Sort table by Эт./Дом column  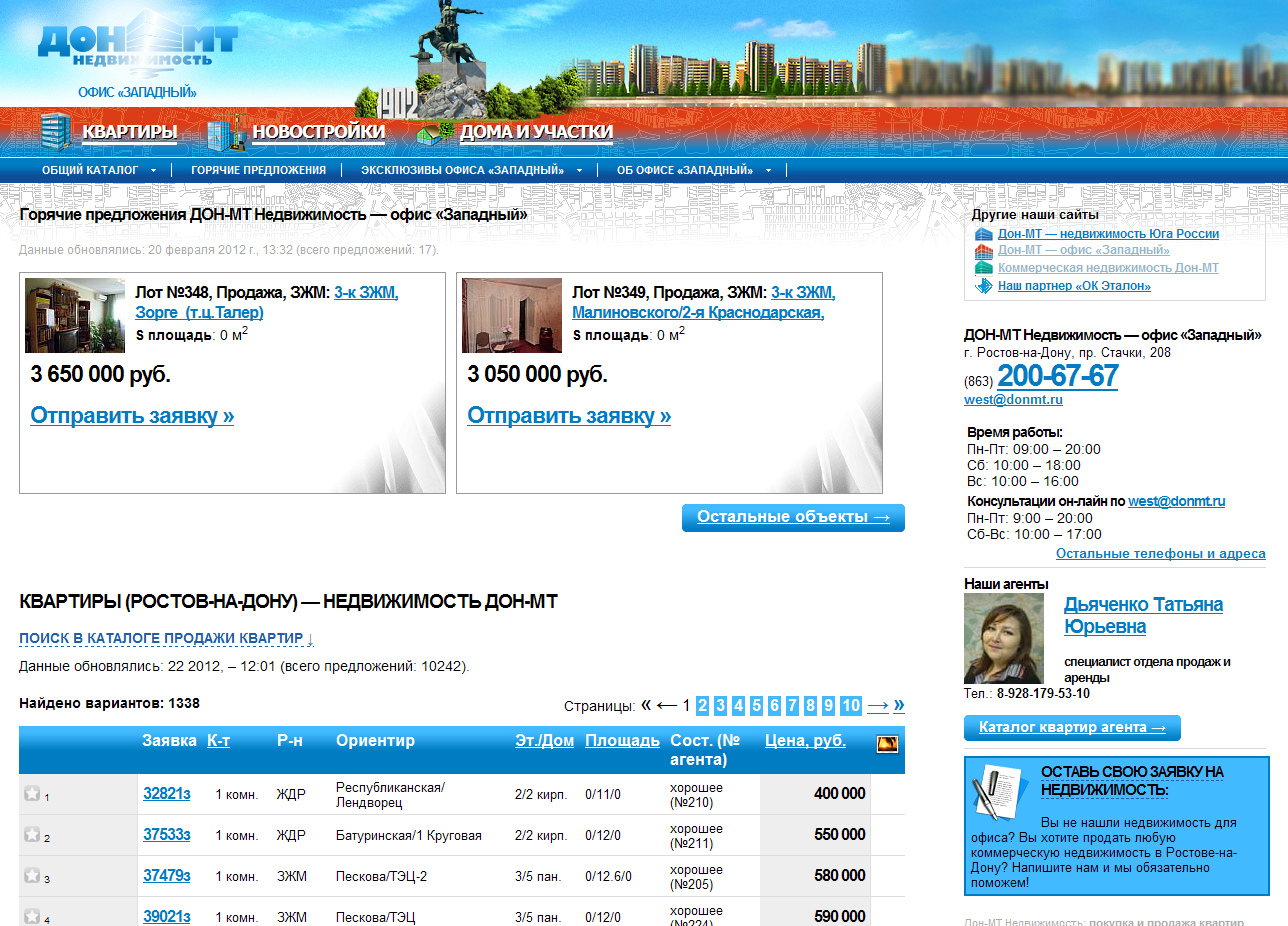pyautogui.click(x=544, y=741)
